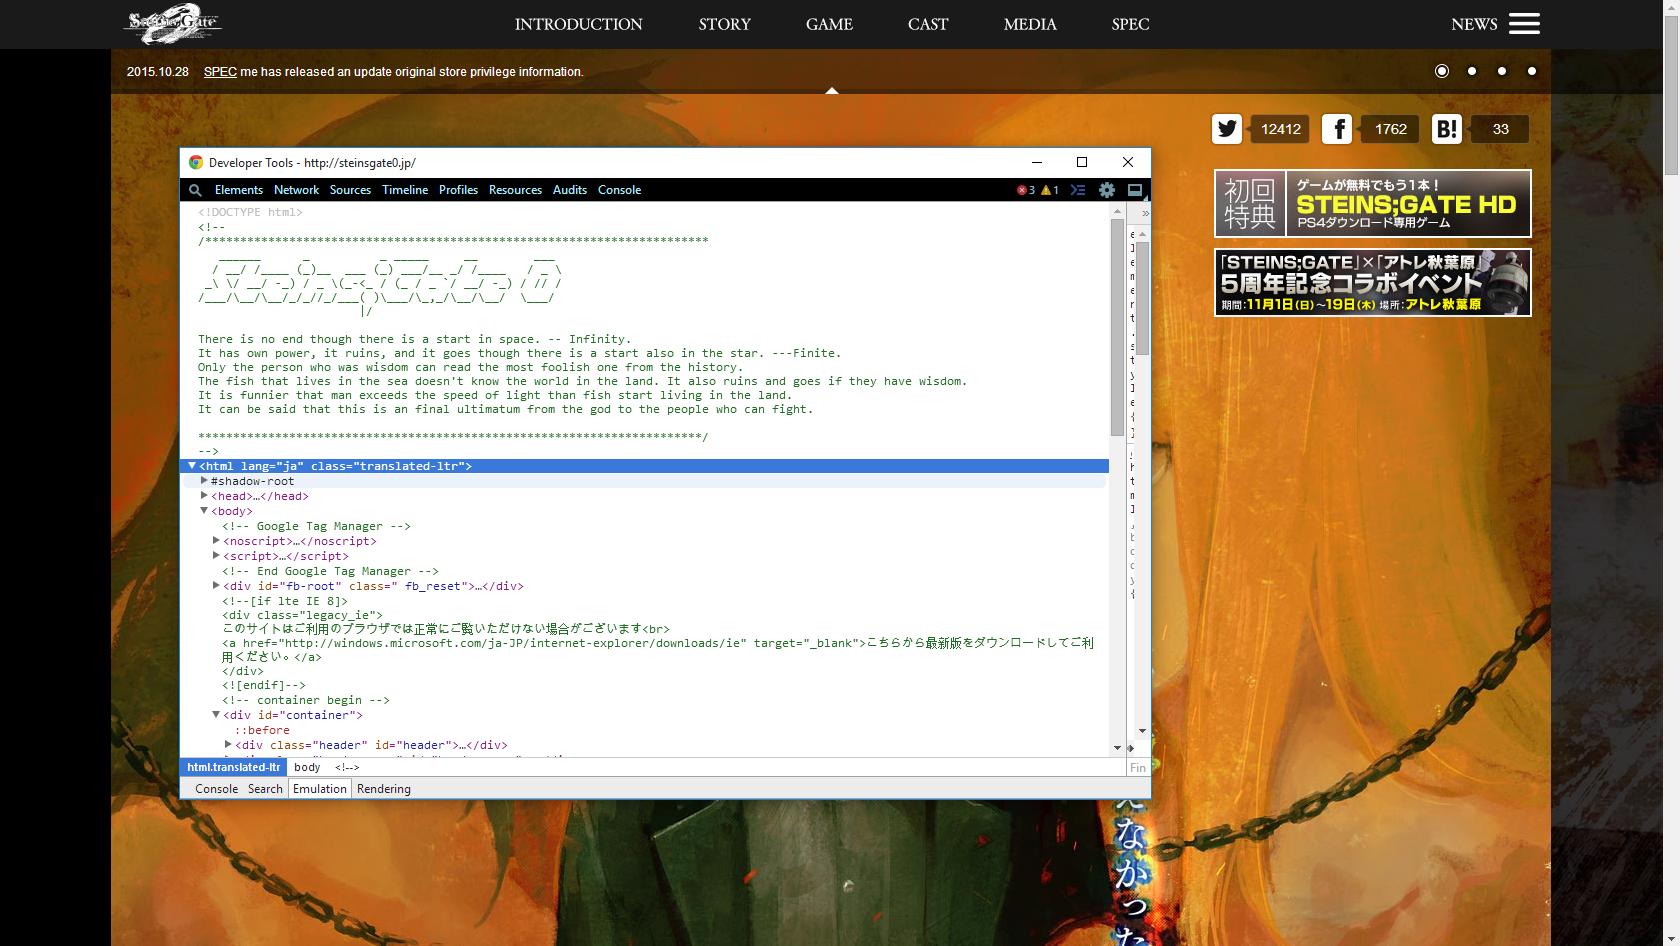Go to the STORY page
The image size is (1680, 946).
(x=724, y=24)
